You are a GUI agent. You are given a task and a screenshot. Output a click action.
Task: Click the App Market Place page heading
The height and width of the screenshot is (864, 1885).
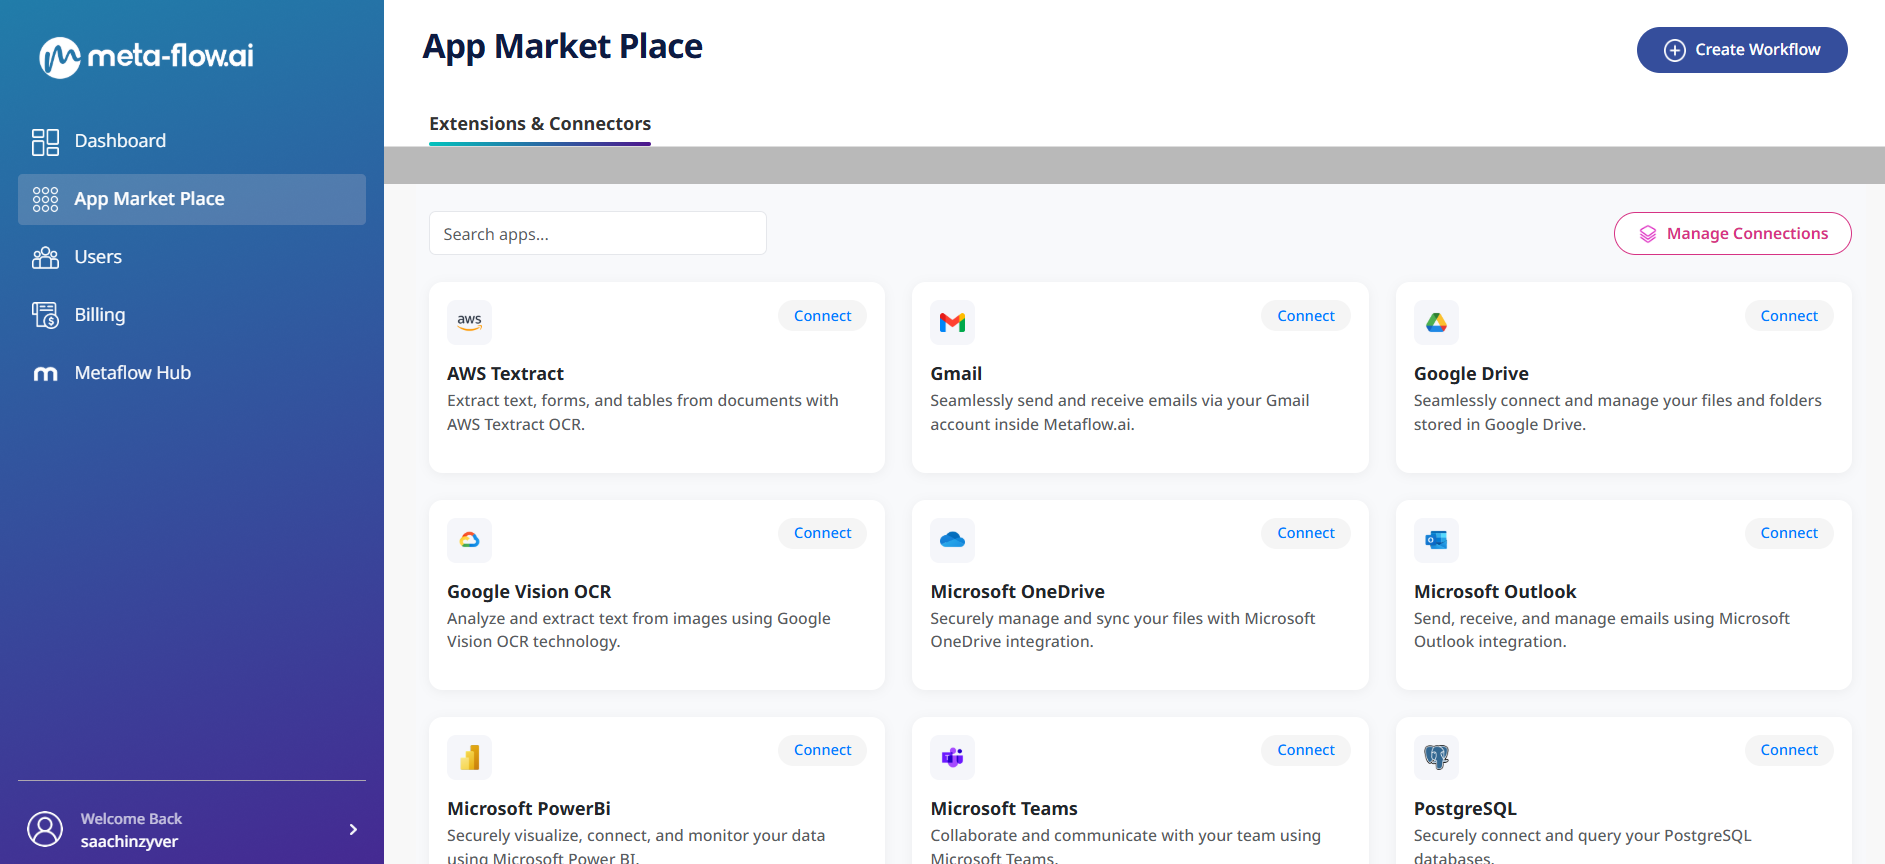563,47
